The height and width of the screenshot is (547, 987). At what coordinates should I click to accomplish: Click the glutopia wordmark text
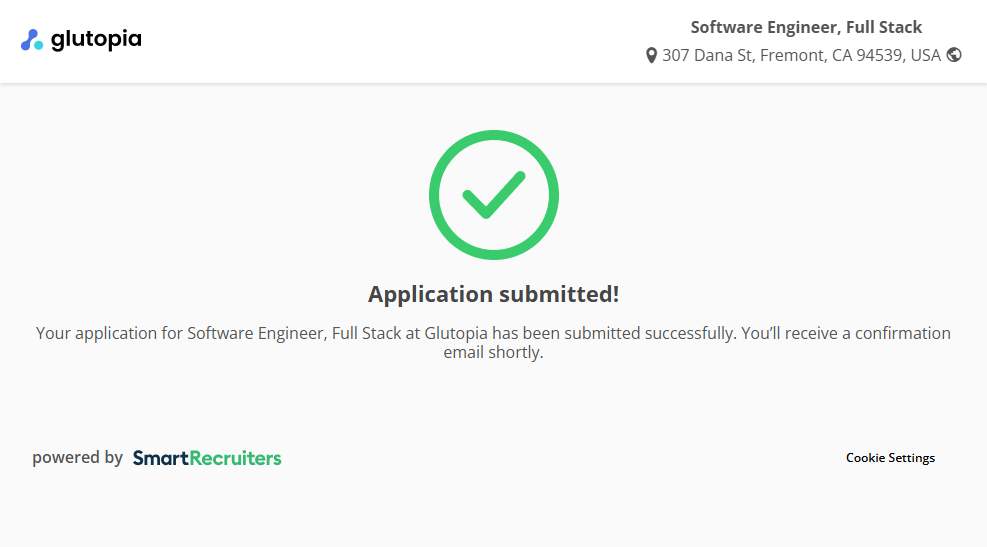pyautogui.click(x=96, y=40)
